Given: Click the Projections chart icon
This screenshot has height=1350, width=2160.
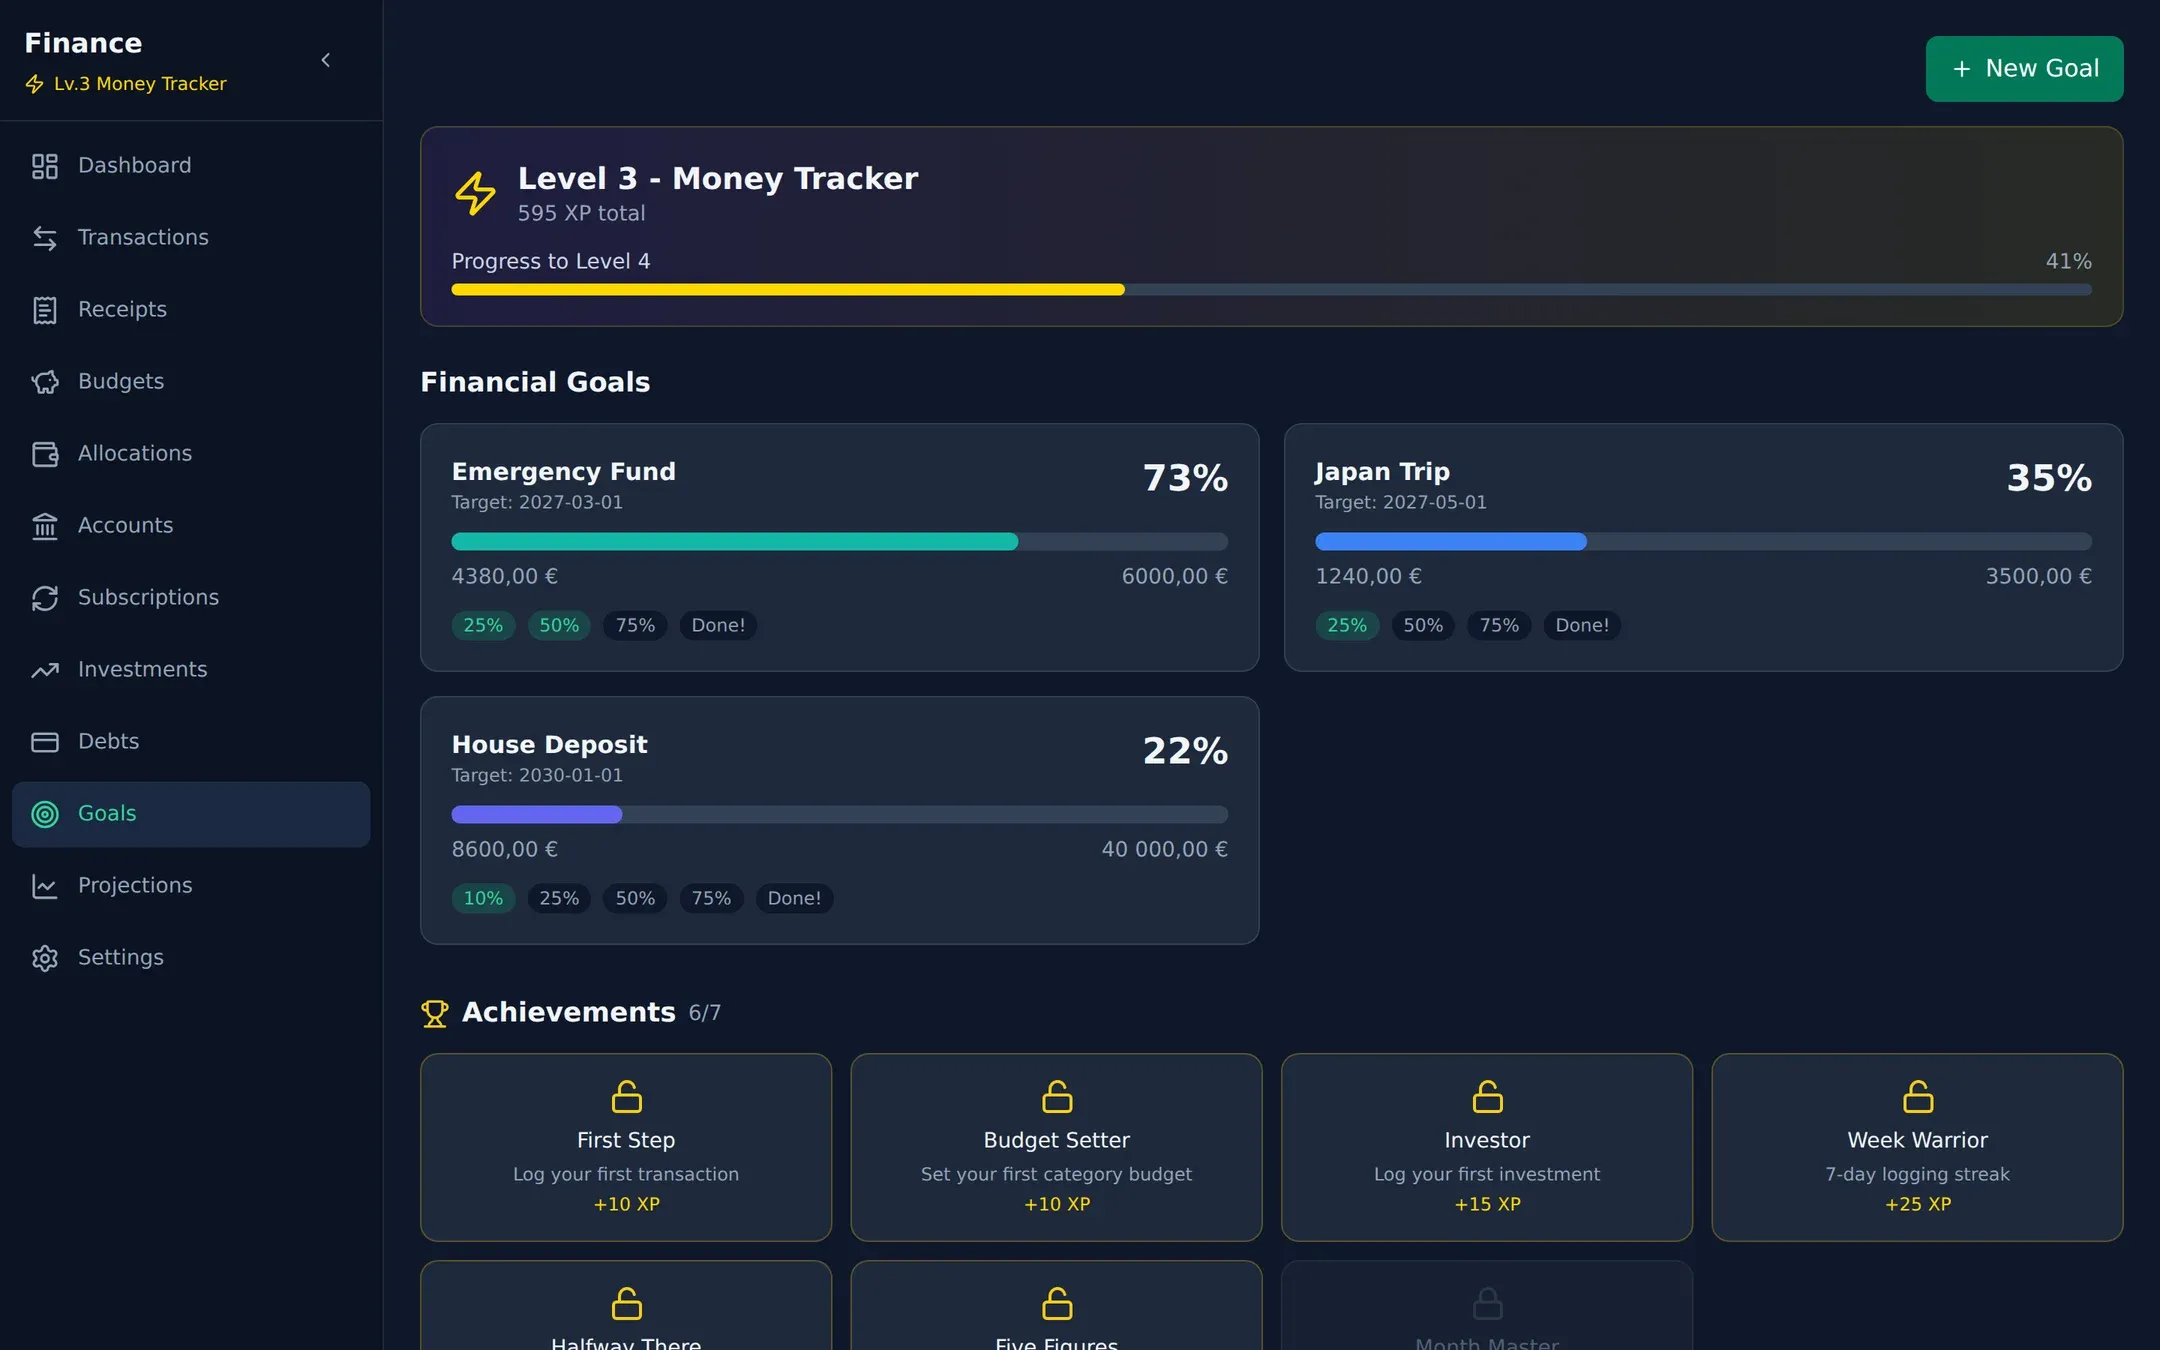Looking at the screenshot, I should point(45,886).
